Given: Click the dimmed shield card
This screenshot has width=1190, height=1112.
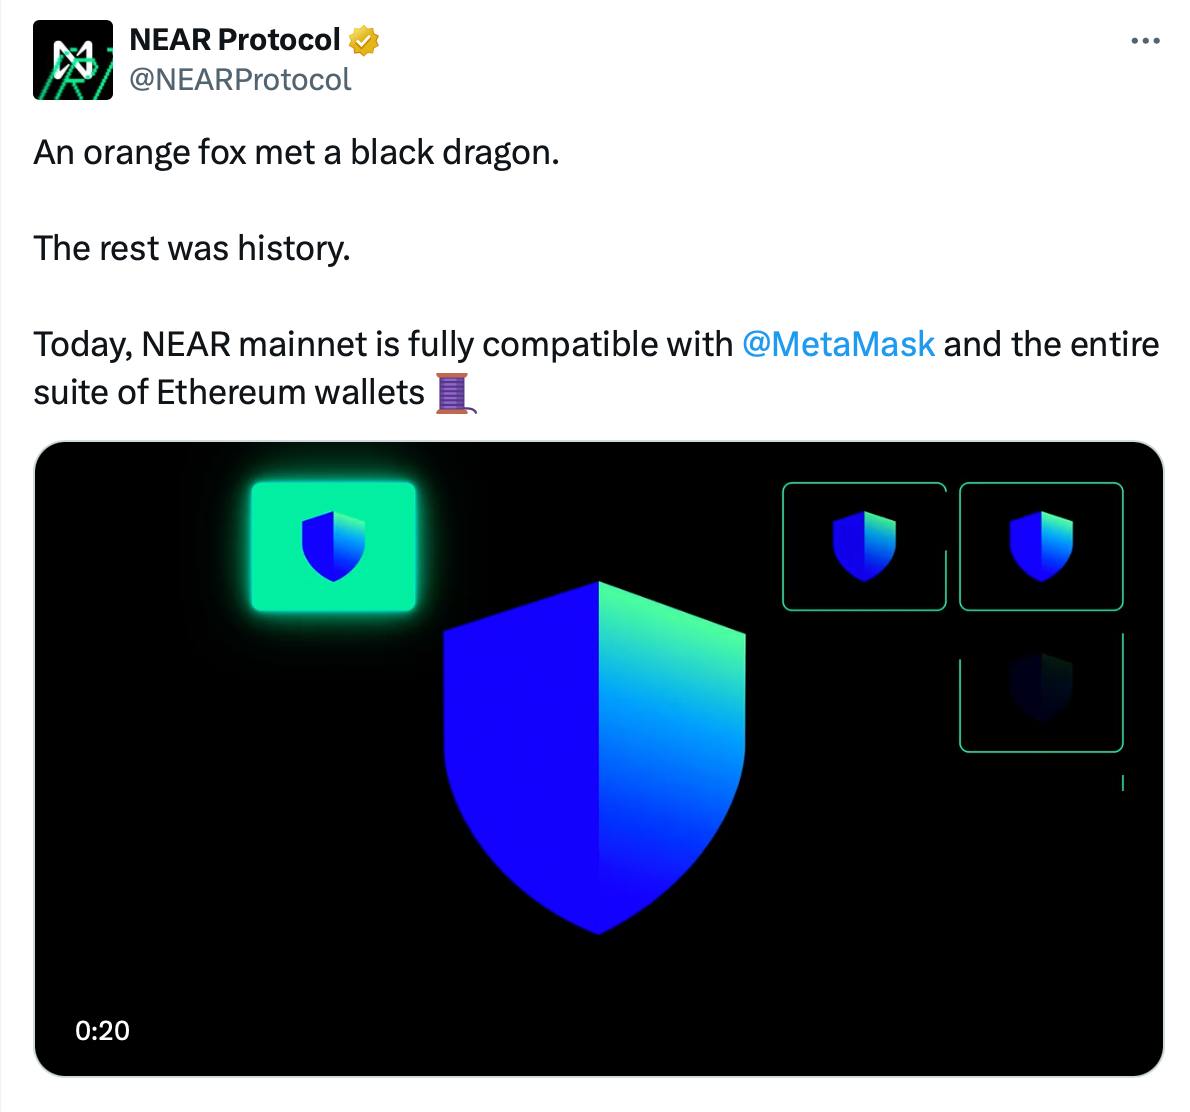Looking at the screenshot, I should point(1041,692).
